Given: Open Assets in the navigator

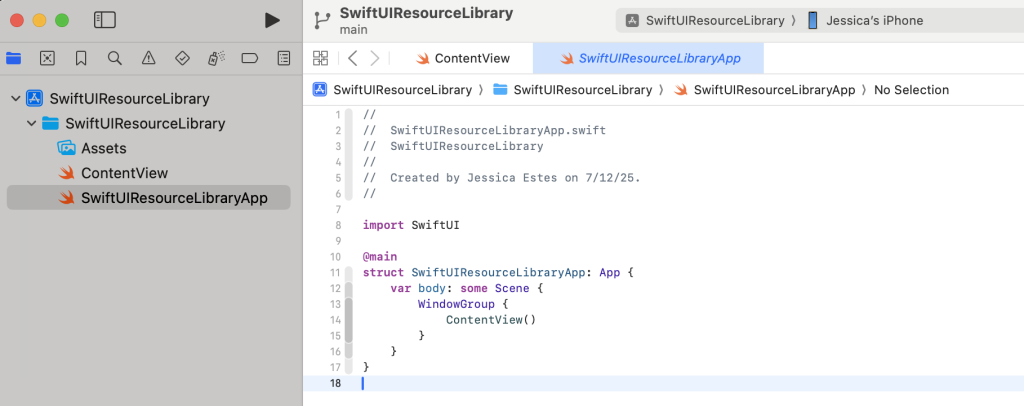Looking at the screenshot, I should (104, 148).
